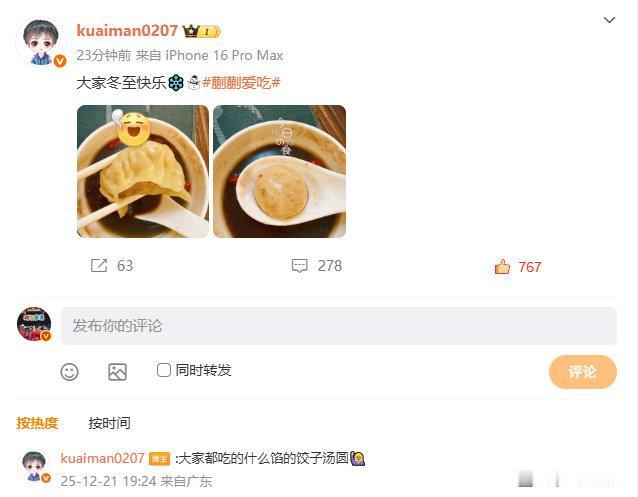Image resolution: width=638 pixels, height=497 pixels.
Task: View the tangyuan spoon photo thumbnail
Action: (x=280, y=171)
